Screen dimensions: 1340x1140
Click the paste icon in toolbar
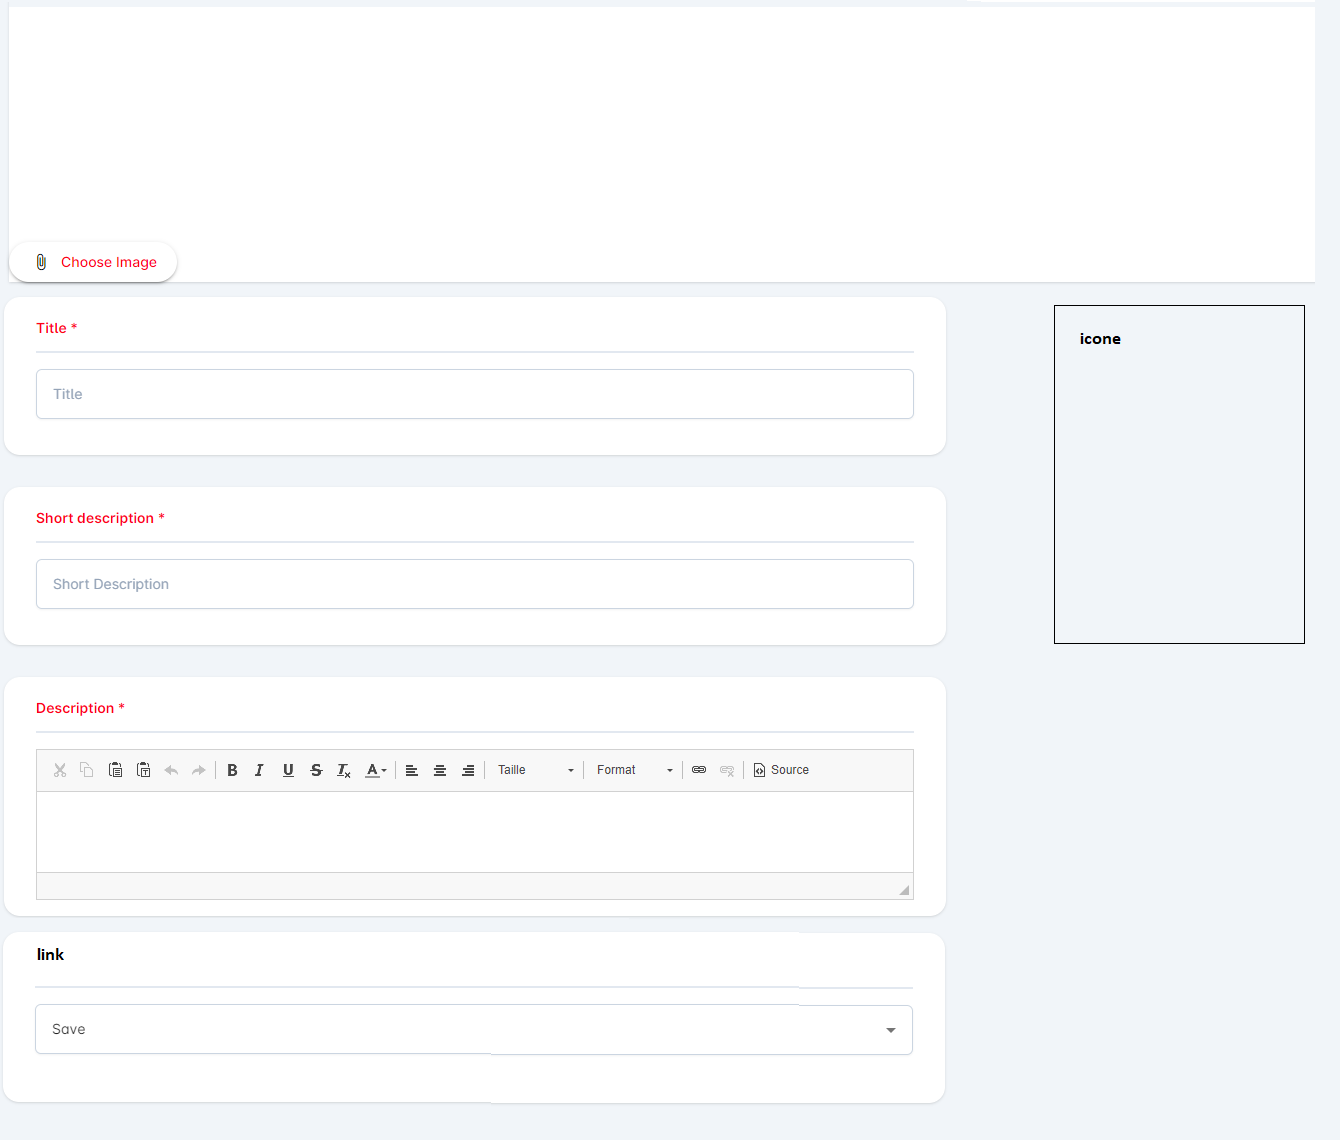(115, 770)
